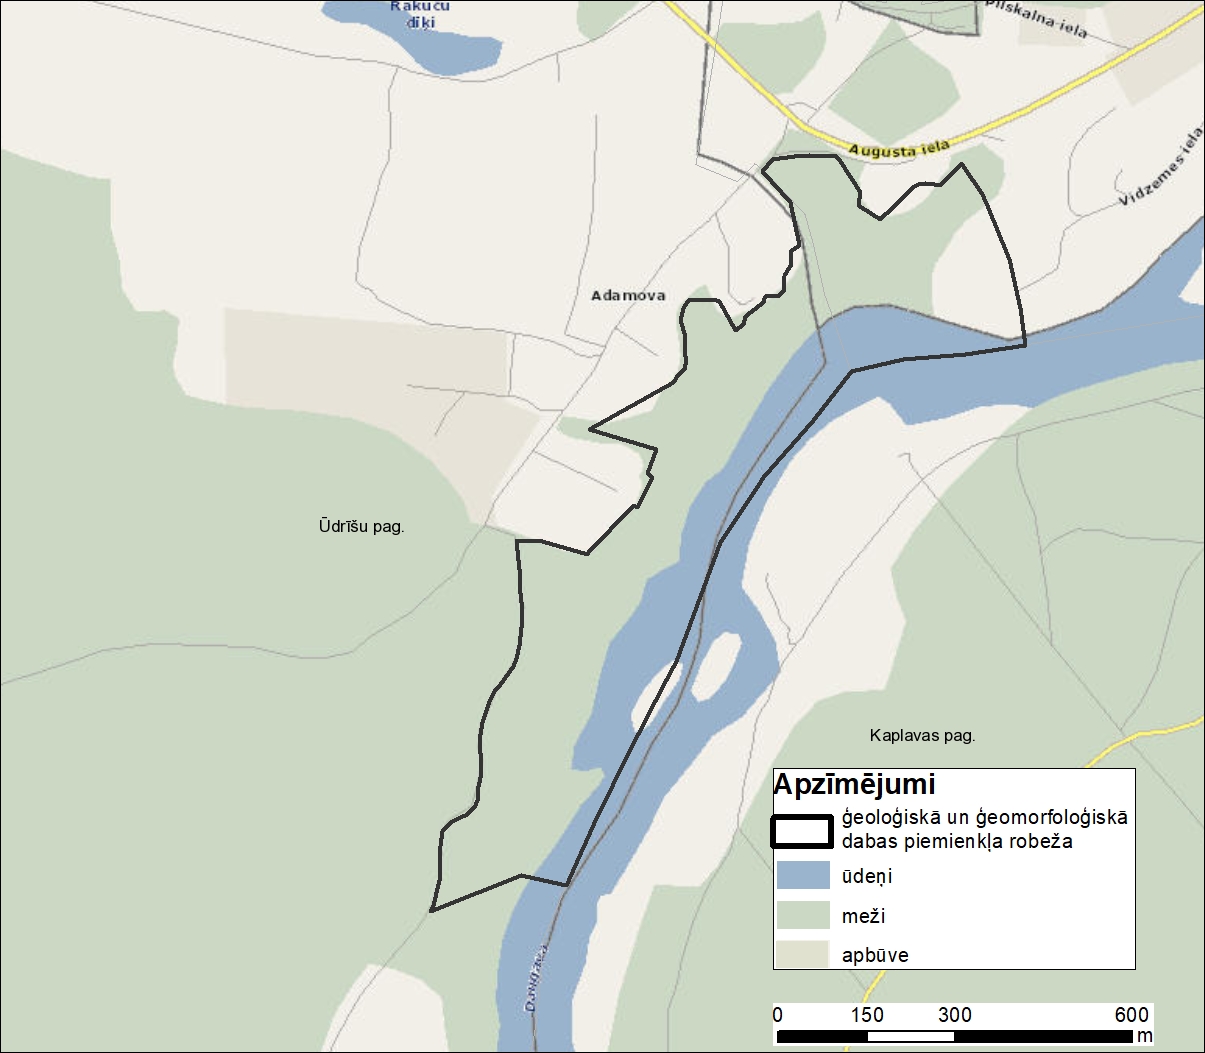This screenshot has height=1053, width=1205.
Task: Click the Daugava river name label
Action: click(x=538, y=976)
